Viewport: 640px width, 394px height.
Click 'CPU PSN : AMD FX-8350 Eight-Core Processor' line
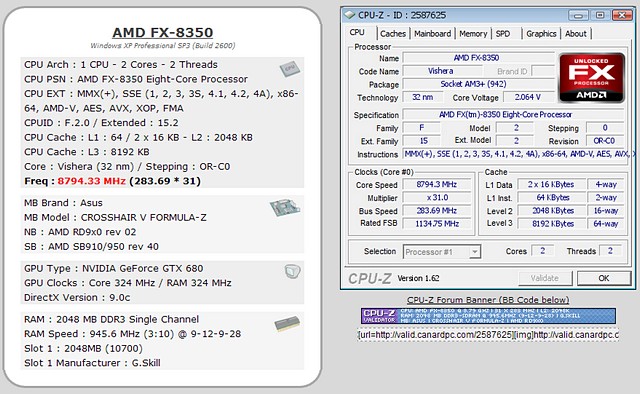pyautogui.click(x=136, y=79)
